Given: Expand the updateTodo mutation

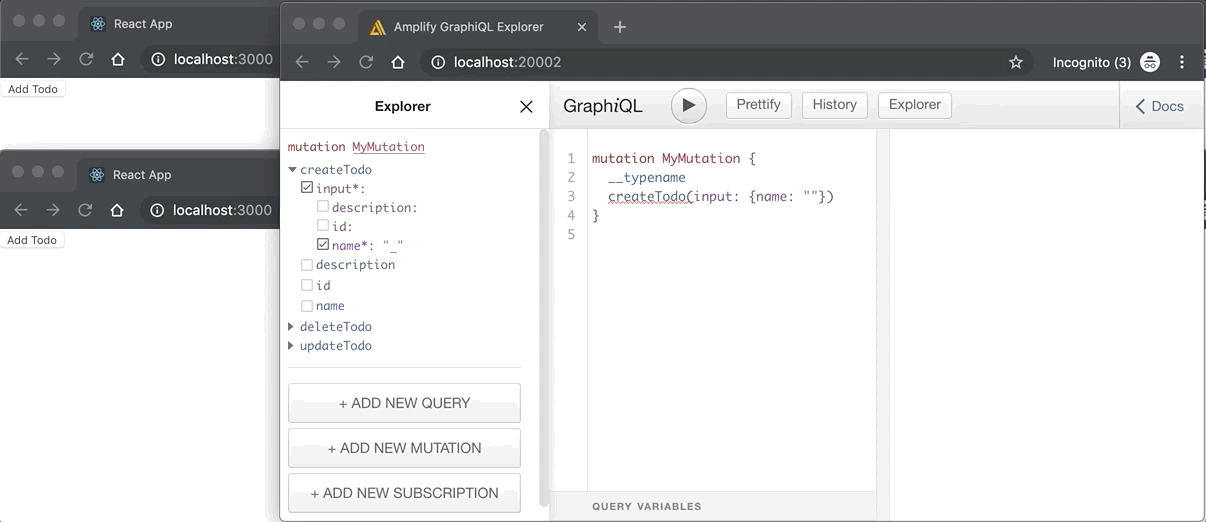Looking at the screenshot, I should [x=292, y=346].
